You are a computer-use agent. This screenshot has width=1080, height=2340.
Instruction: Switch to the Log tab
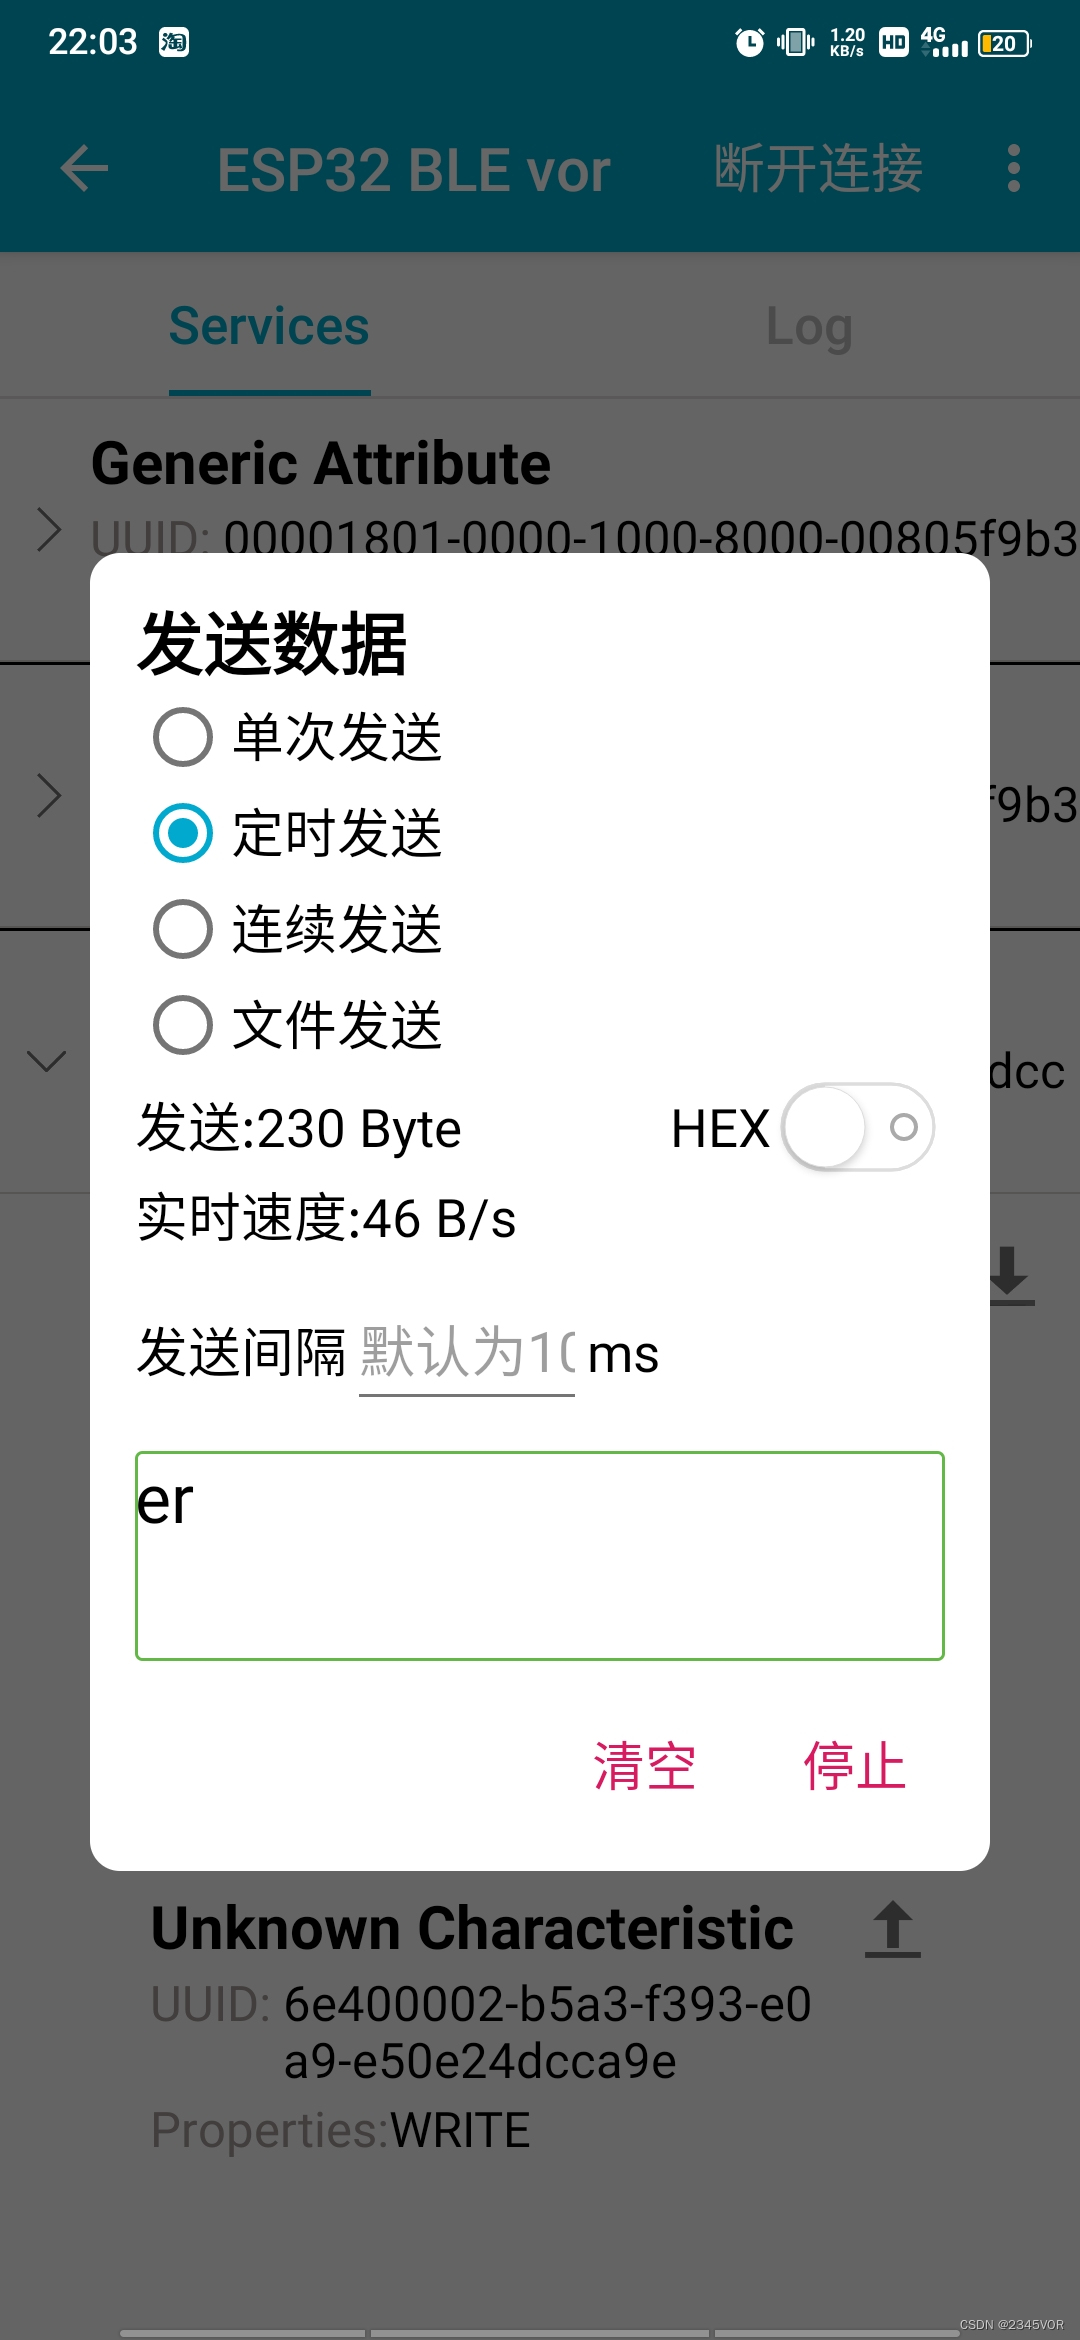pyautogui.click(x=809, y=327)
